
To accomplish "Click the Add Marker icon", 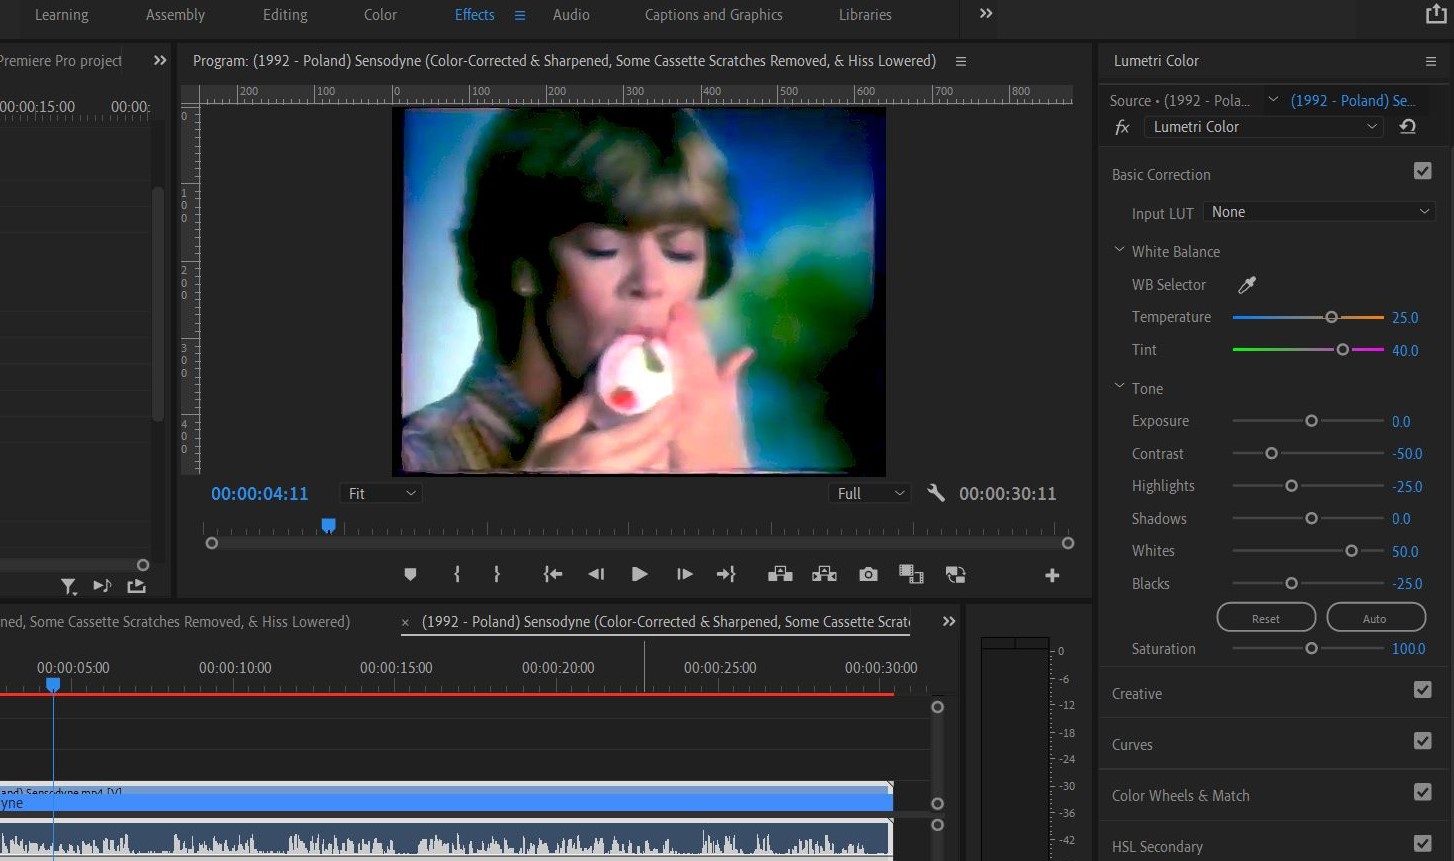I will click(x=410, y=574).
